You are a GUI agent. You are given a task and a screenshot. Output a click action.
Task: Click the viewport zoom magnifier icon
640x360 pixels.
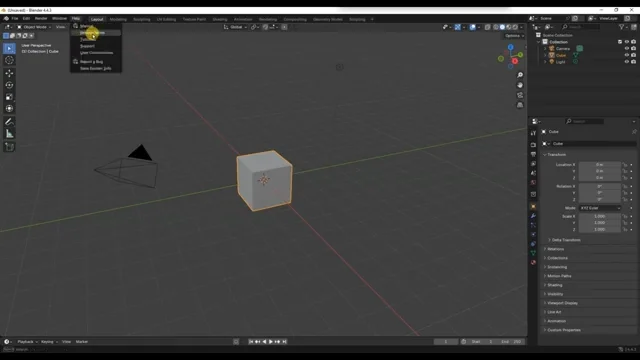520,75
